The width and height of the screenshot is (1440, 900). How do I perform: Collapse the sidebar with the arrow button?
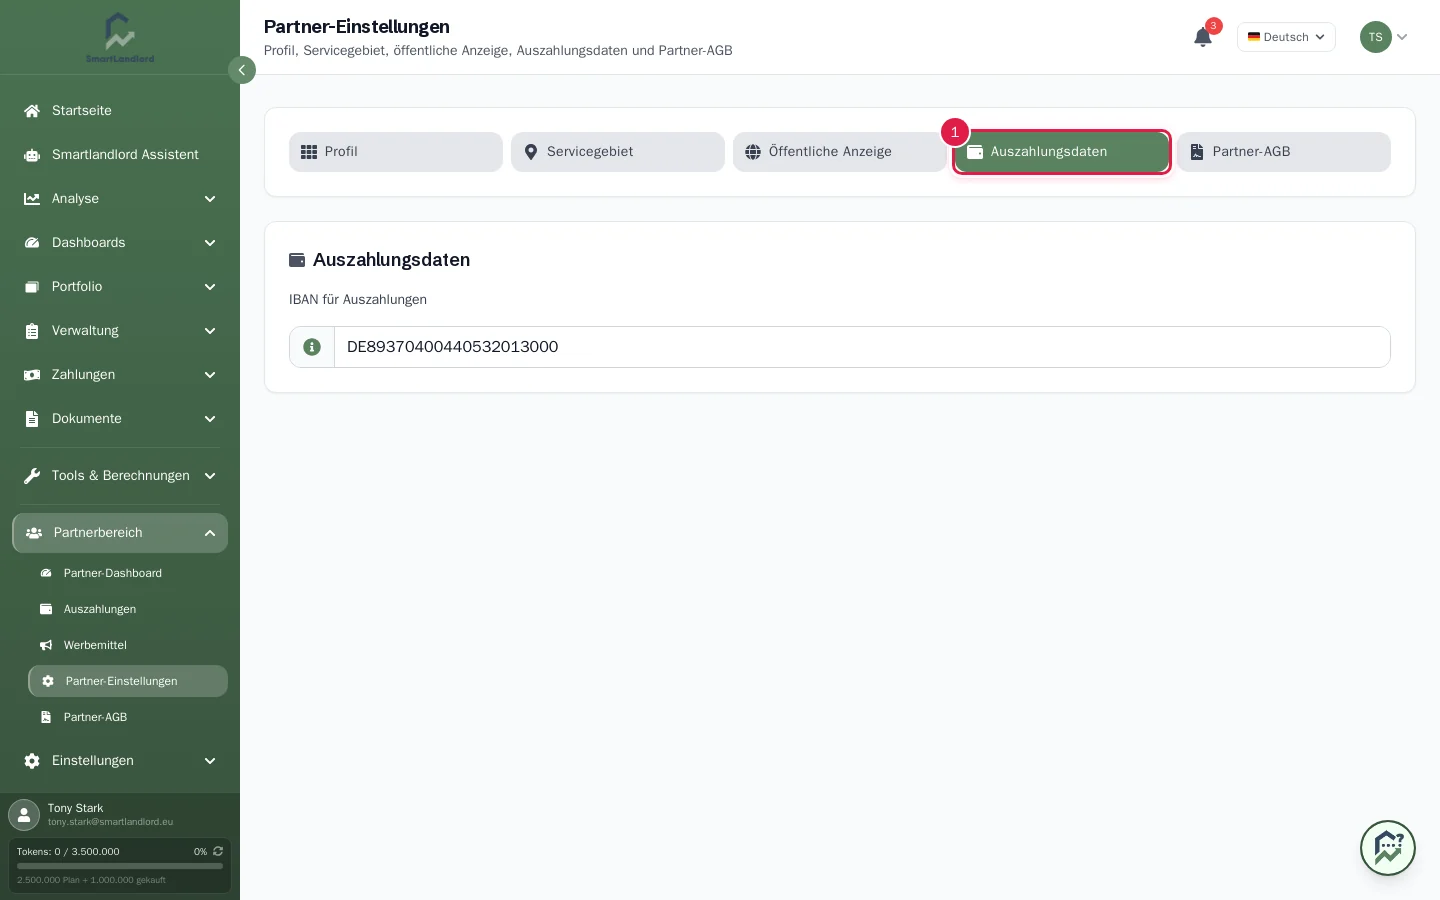pos(242,70)
